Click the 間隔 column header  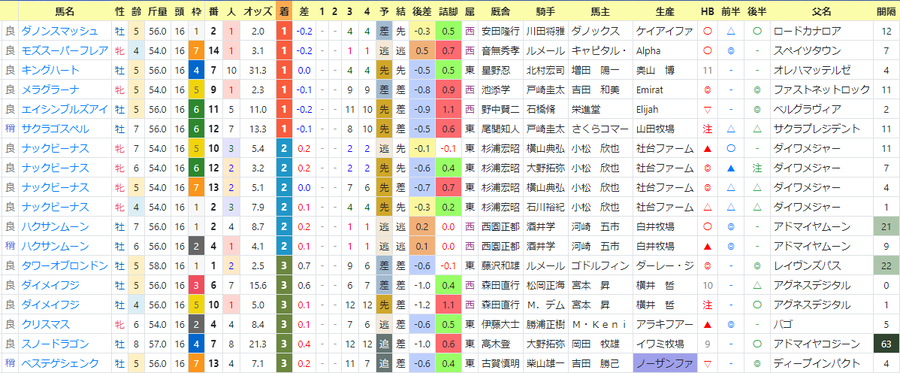click(886, 11)
